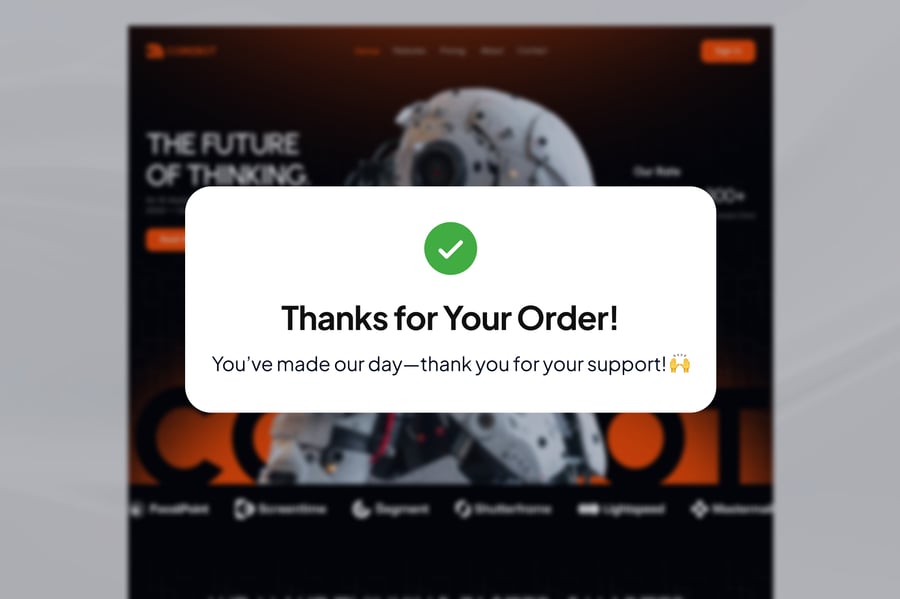
Task: Go to the Pricing nav link
Action: 453,51
